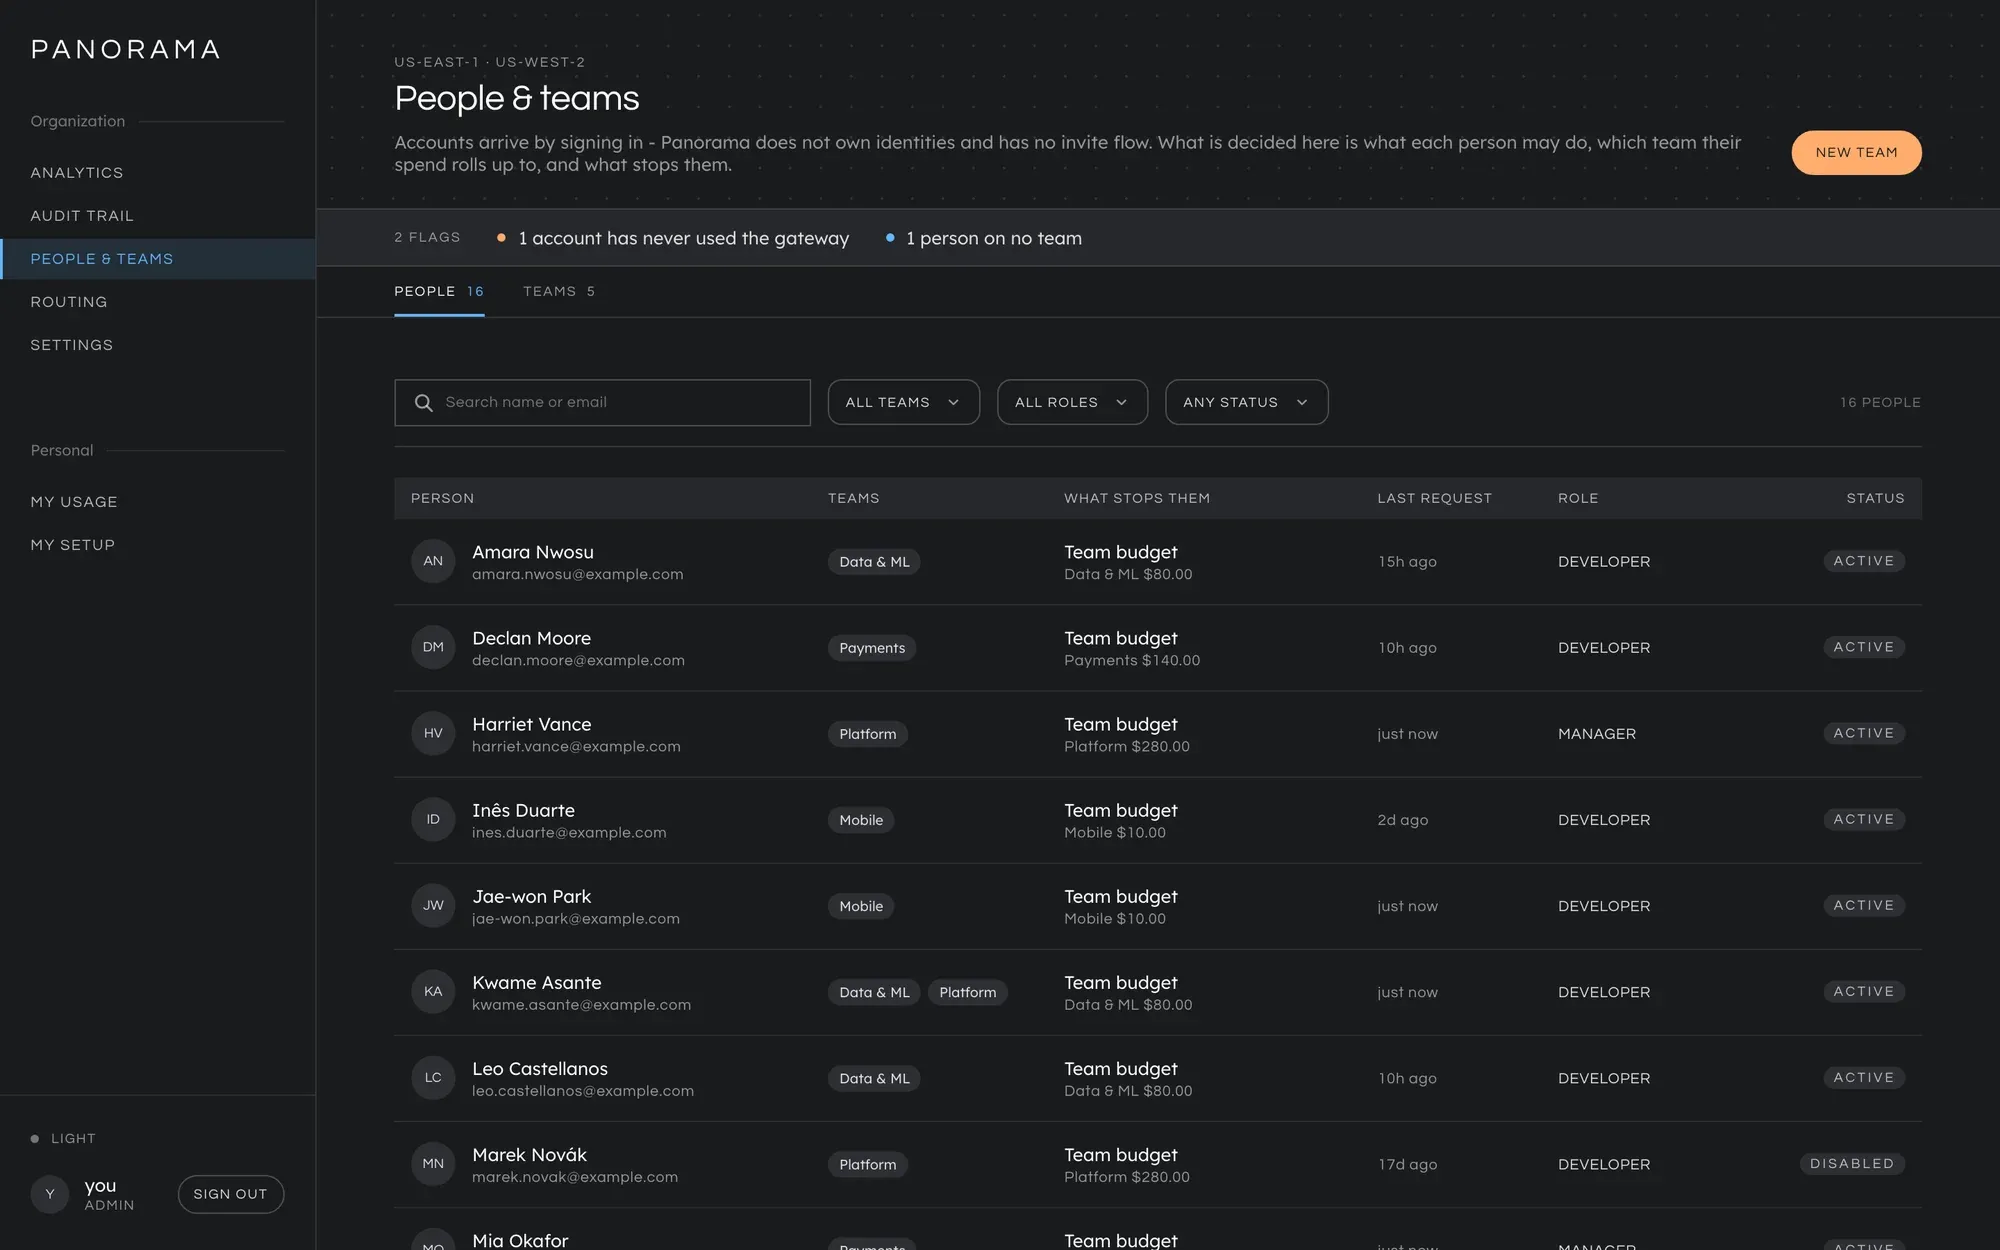Screen dimensions: 2000x1250
Task: Toggle the LIGHT theme switch
Action: [63, 1138]
